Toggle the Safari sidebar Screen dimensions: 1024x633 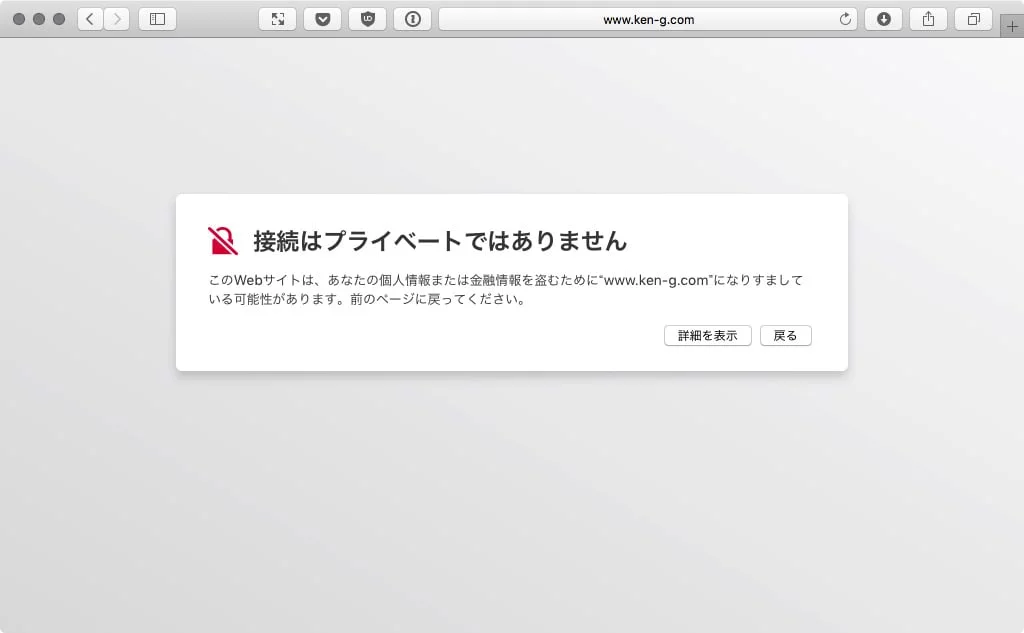point(158,18)
